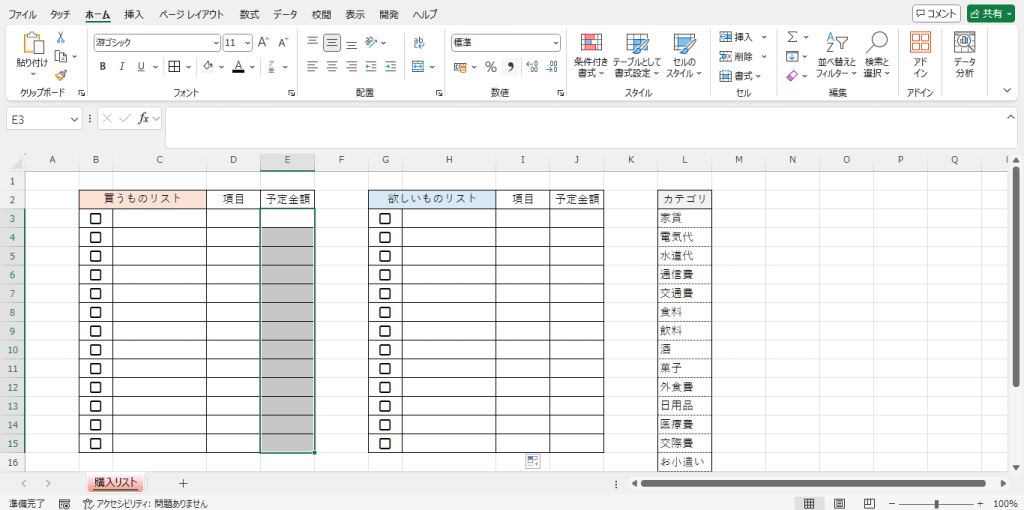Open the データ分析 tool
The width and height of the screenshot is (1024, 510).
pos(964,54)
